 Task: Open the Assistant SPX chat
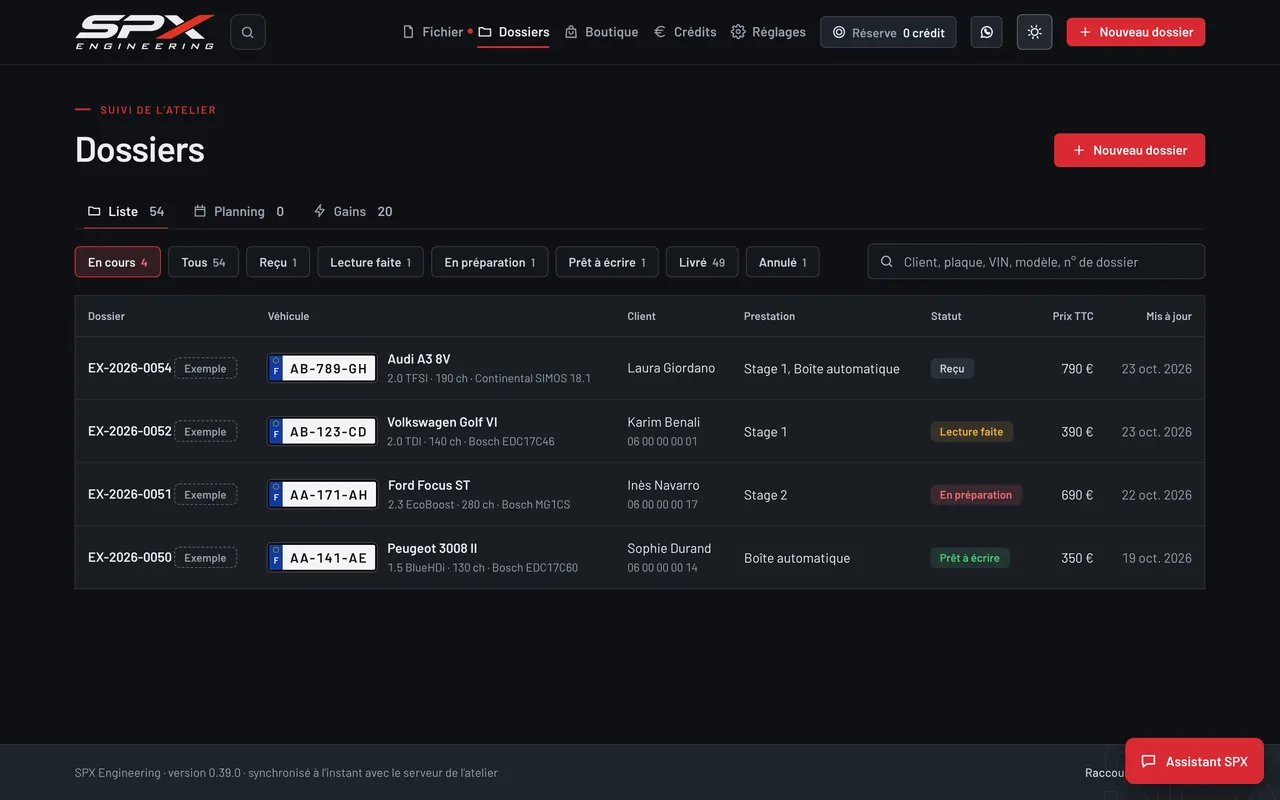pyautogui.click(x=1194, y=761)
